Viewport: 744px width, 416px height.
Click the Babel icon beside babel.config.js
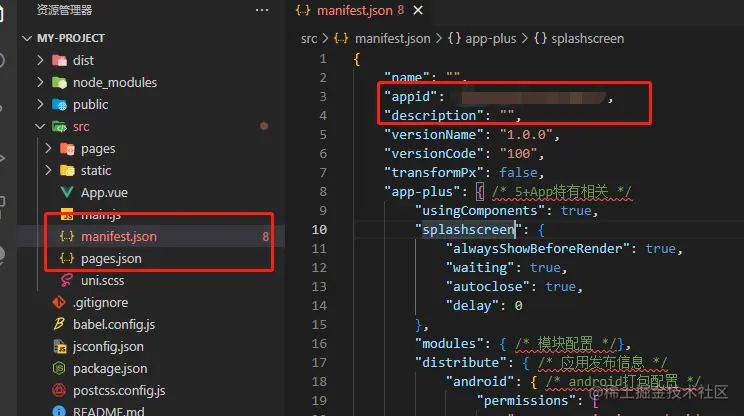(x=59, y=324)
